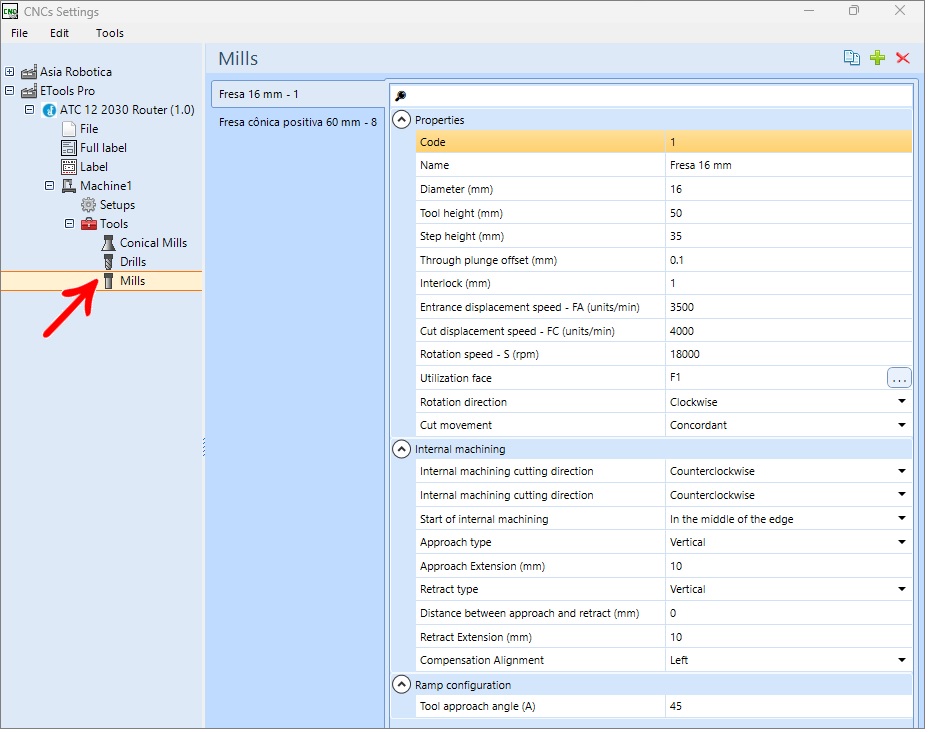
Task: Click the Drills bit icon
Action: coord(108,261)
